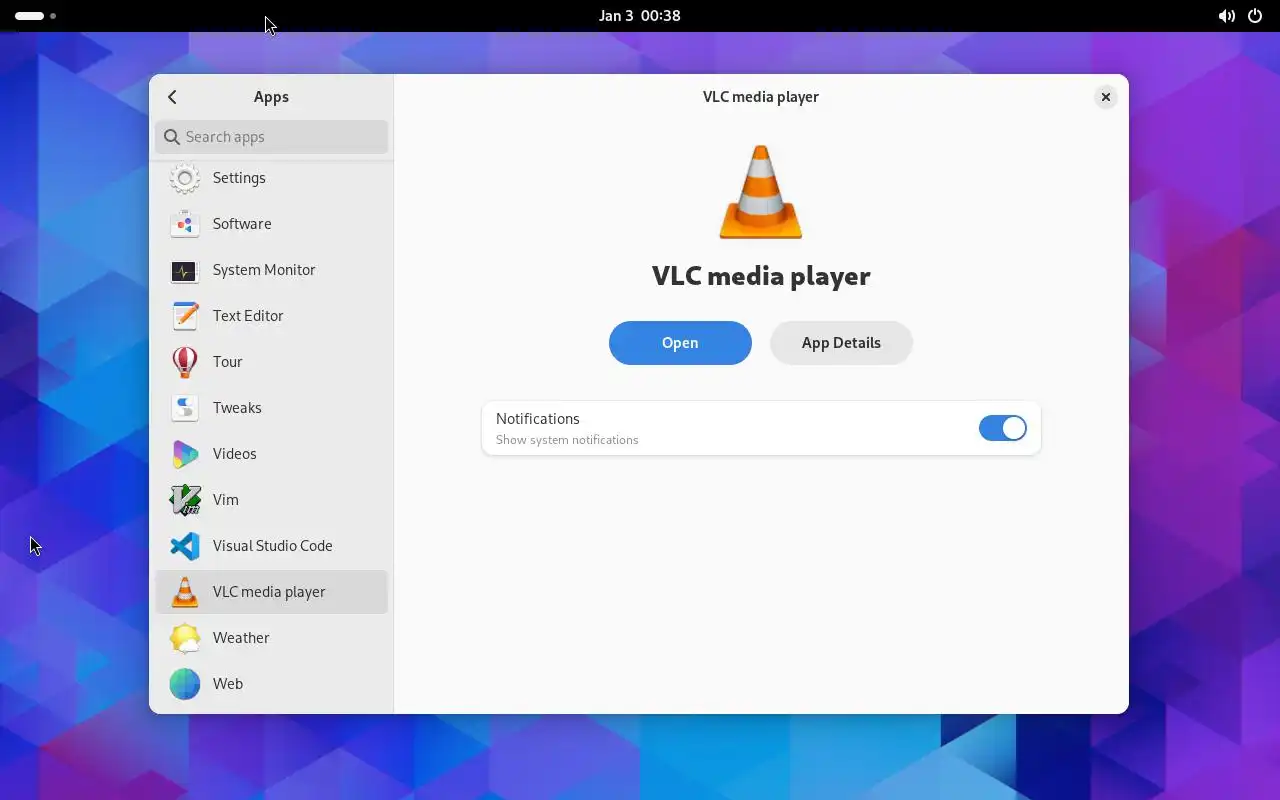The width and height of the screenshot is (1280, 800).
Task: Open the clock and calendar menu
Action: pos(640,16)
